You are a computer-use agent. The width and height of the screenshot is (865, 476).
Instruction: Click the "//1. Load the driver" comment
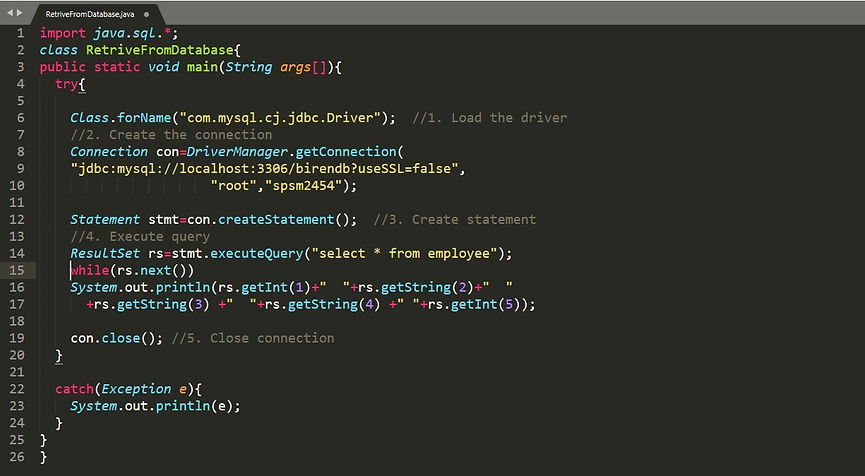490,118
